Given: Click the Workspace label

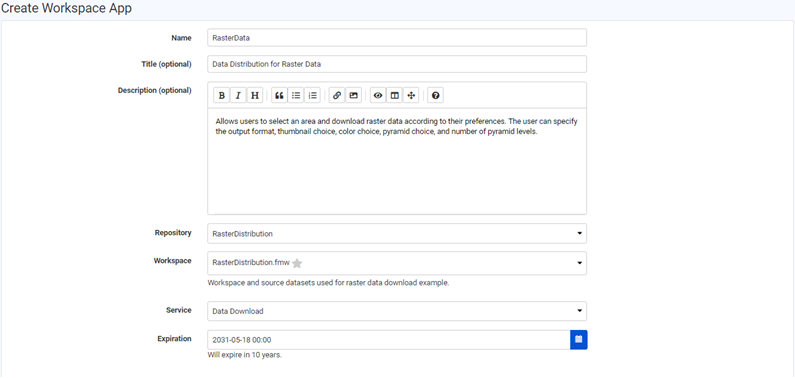Looking at the screenshot, I should (173, 260).
